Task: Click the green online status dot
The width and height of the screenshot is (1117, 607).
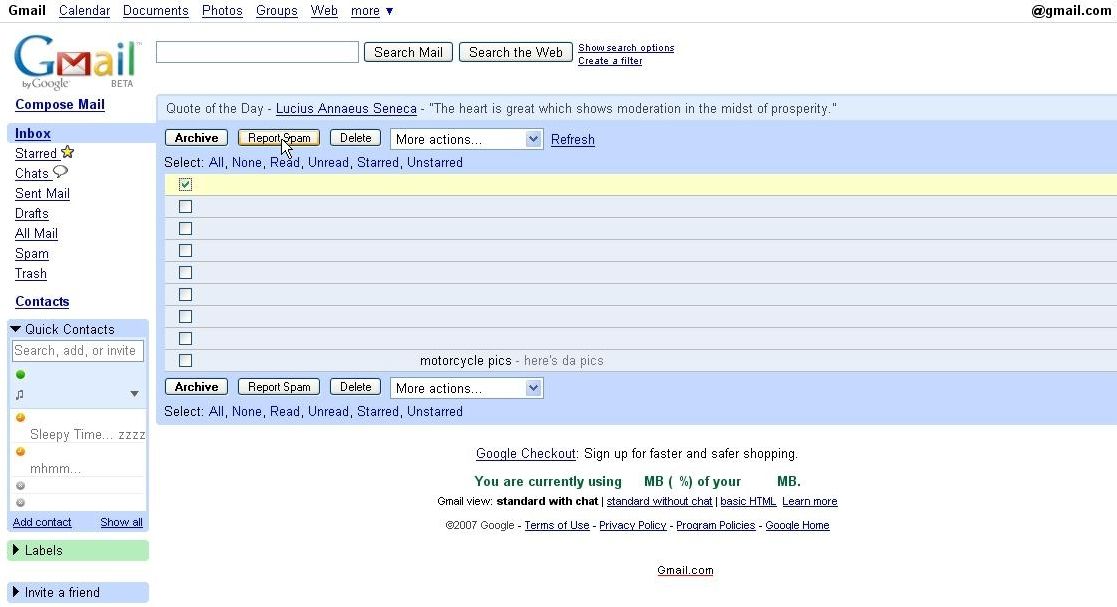Action: pyautogui.click(x=20, y=375)
